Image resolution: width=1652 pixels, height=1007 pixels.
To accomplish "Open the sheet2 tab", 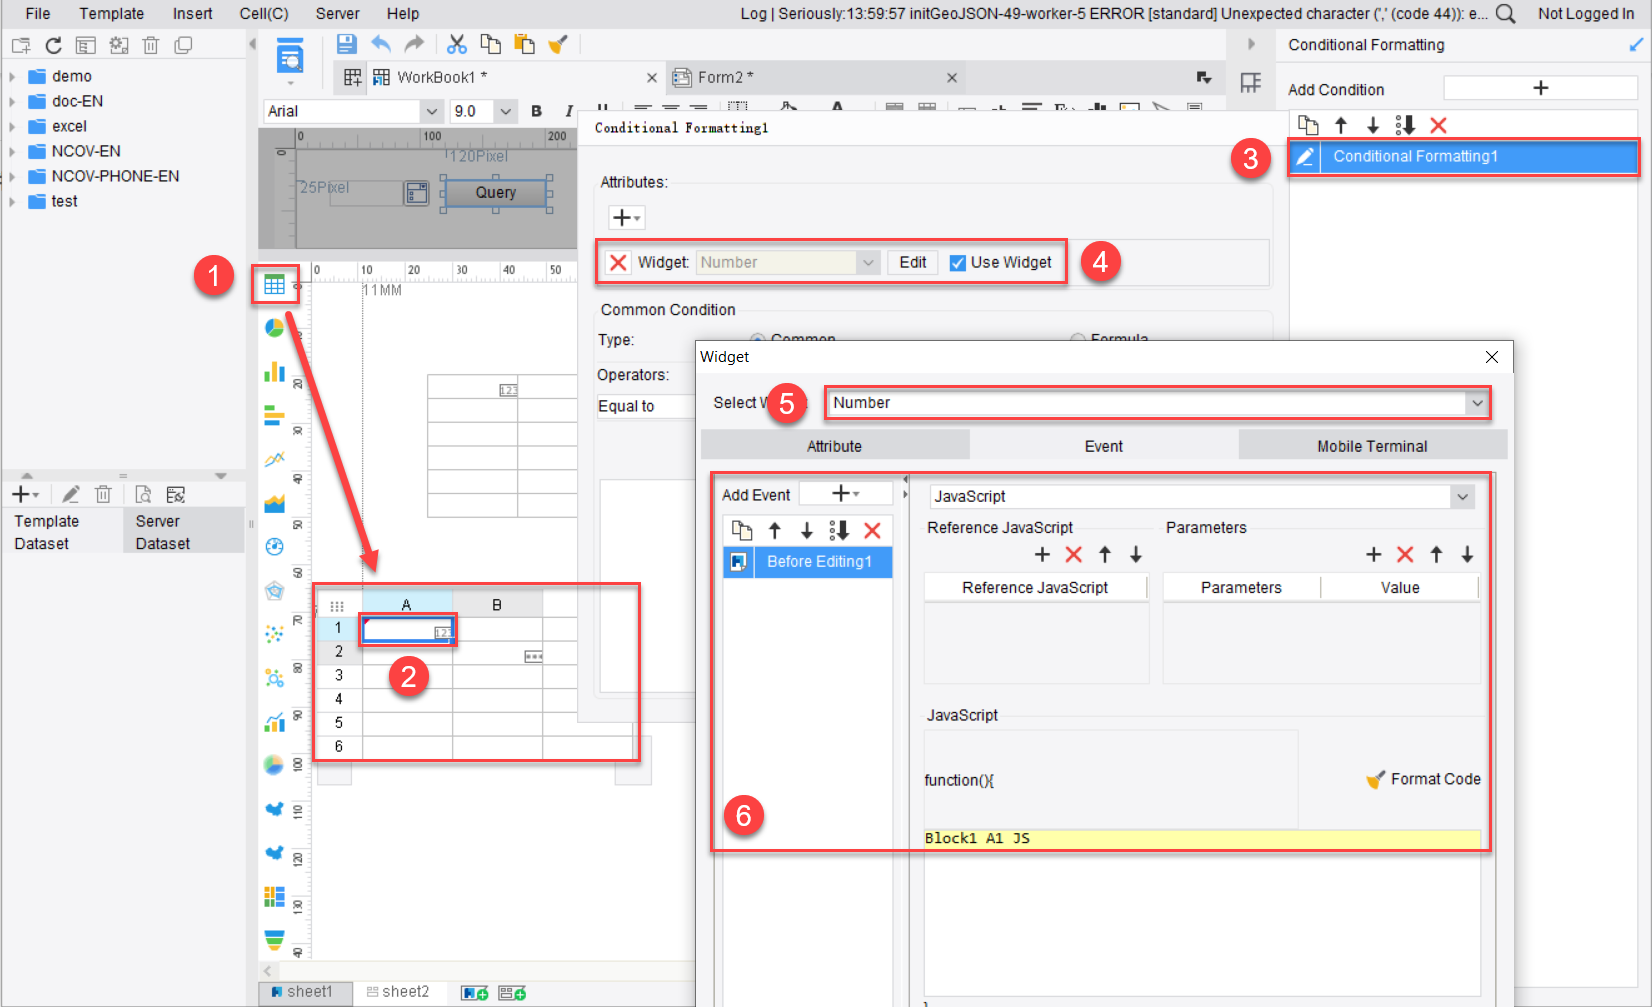I will pyautogui.click(x=398, y=992).
